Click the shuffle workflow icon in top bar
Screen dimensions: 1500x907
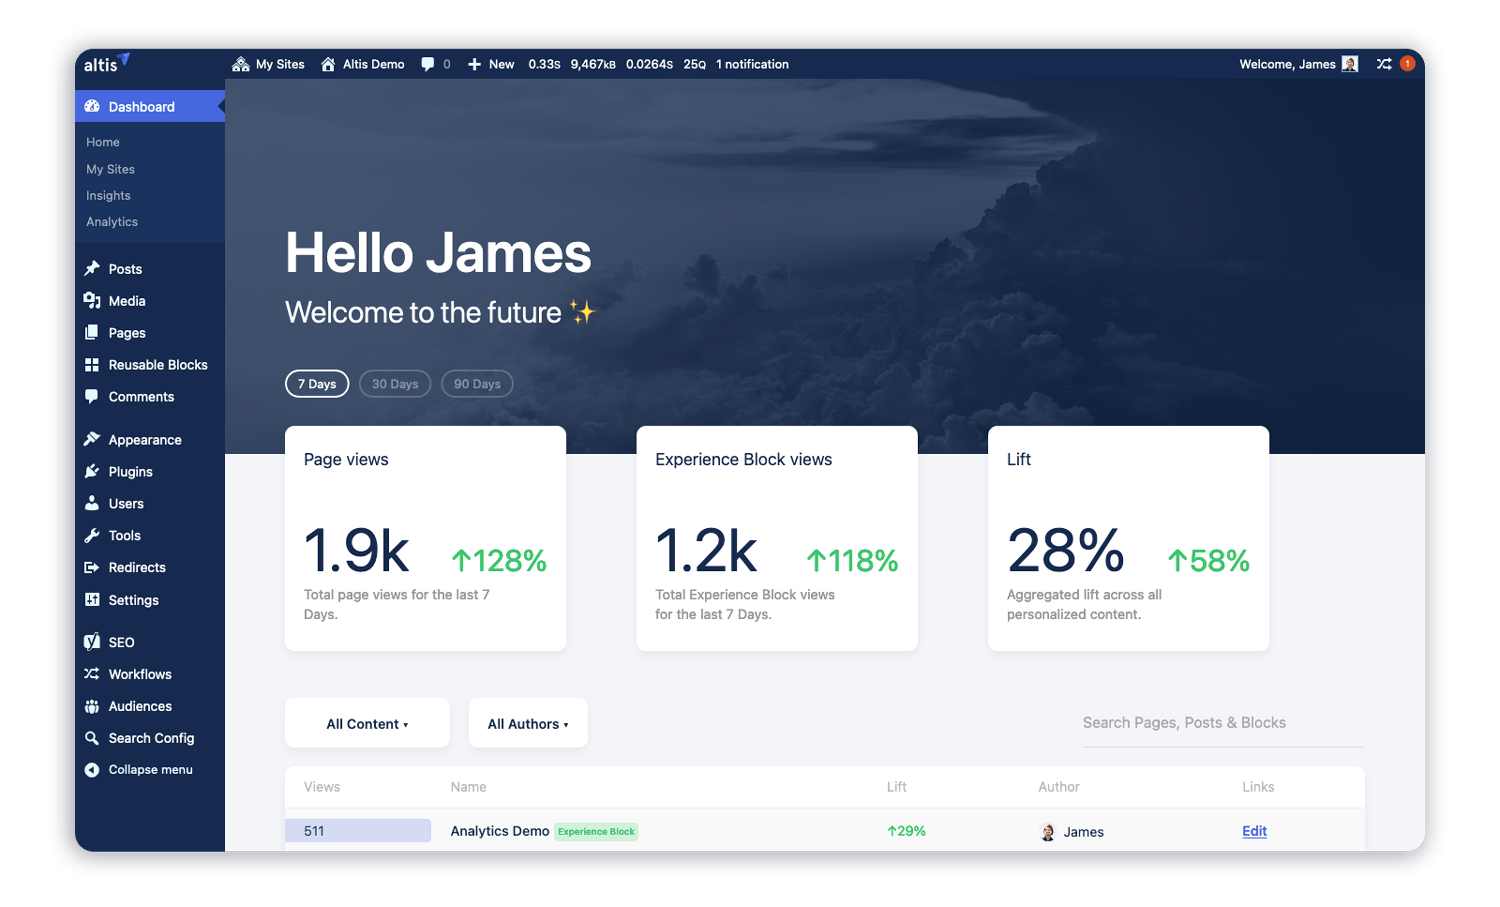coord(1384,64)
